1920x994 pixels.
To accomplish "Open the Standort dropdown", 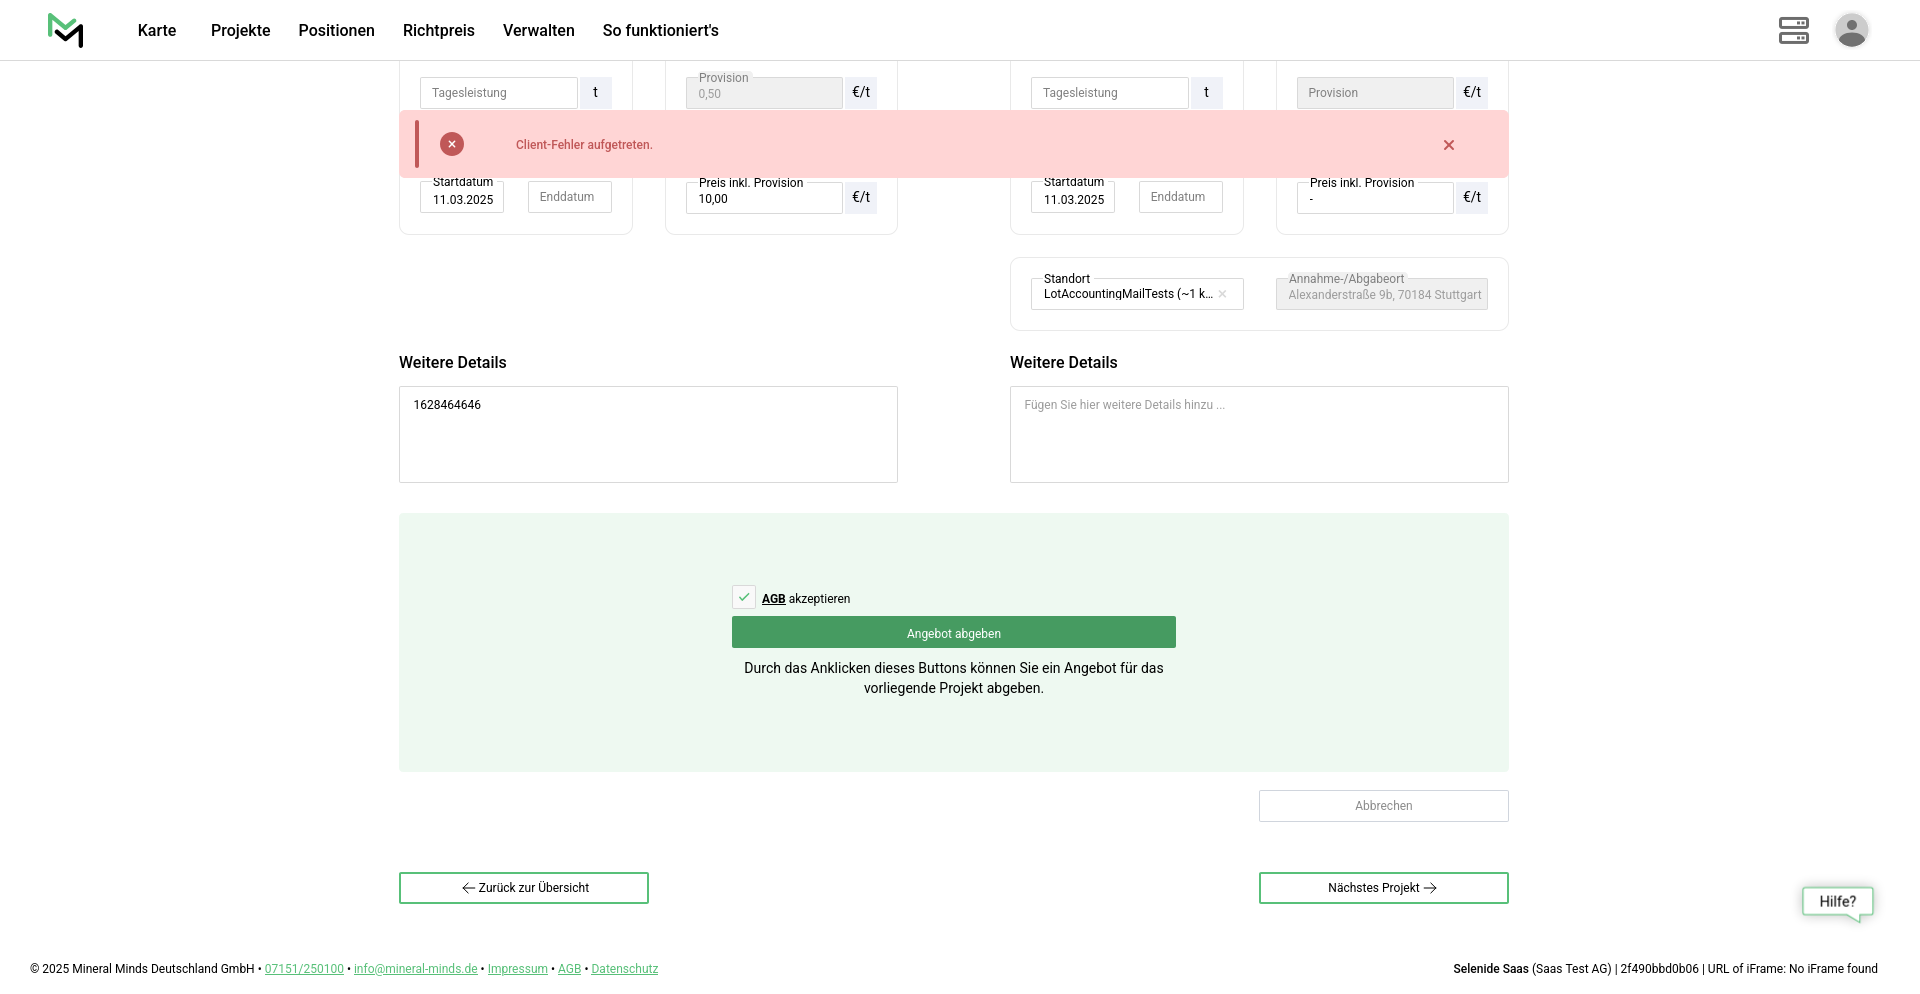I will click(x=1127, y=294).
